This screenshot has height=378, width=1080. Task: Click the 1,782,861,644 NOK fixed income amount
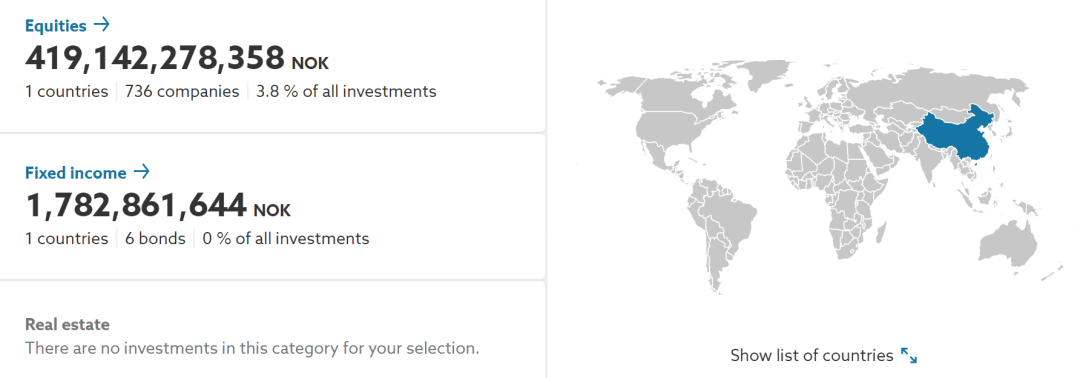pos(158,205)
